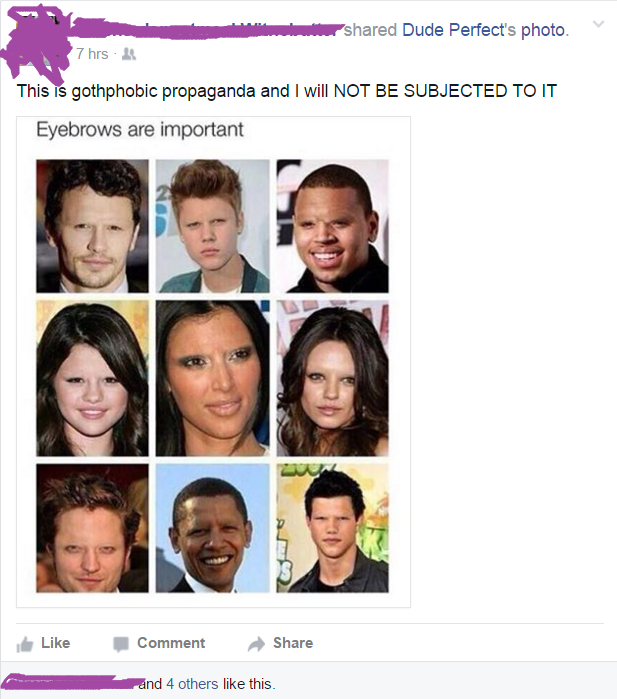
Task: Open the shared Eyebrows are important image
Action: [214, 362]
